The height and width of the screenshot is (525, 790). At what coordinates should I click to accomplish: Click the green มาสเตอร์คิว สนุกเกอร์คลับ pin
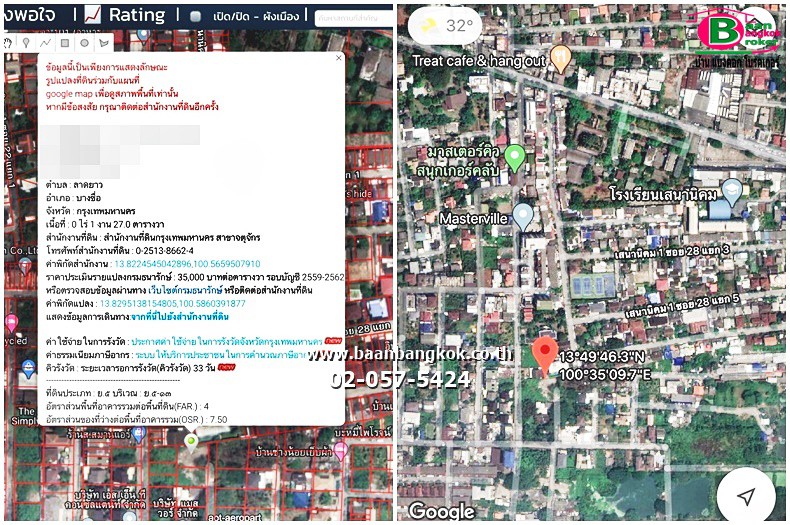click(x=514, y=157)
